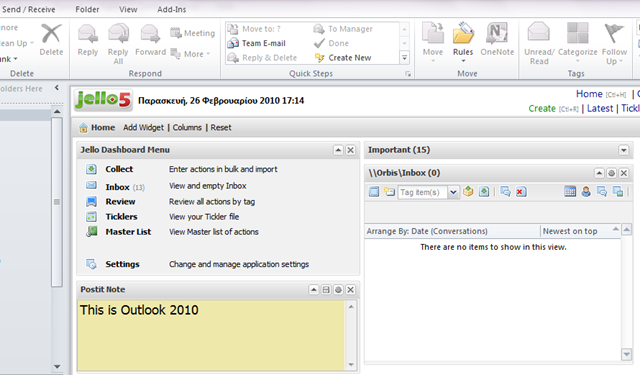Open the More respond options
Screen dimensions: 640x375
pyautogui.click(x=190, y=54)
